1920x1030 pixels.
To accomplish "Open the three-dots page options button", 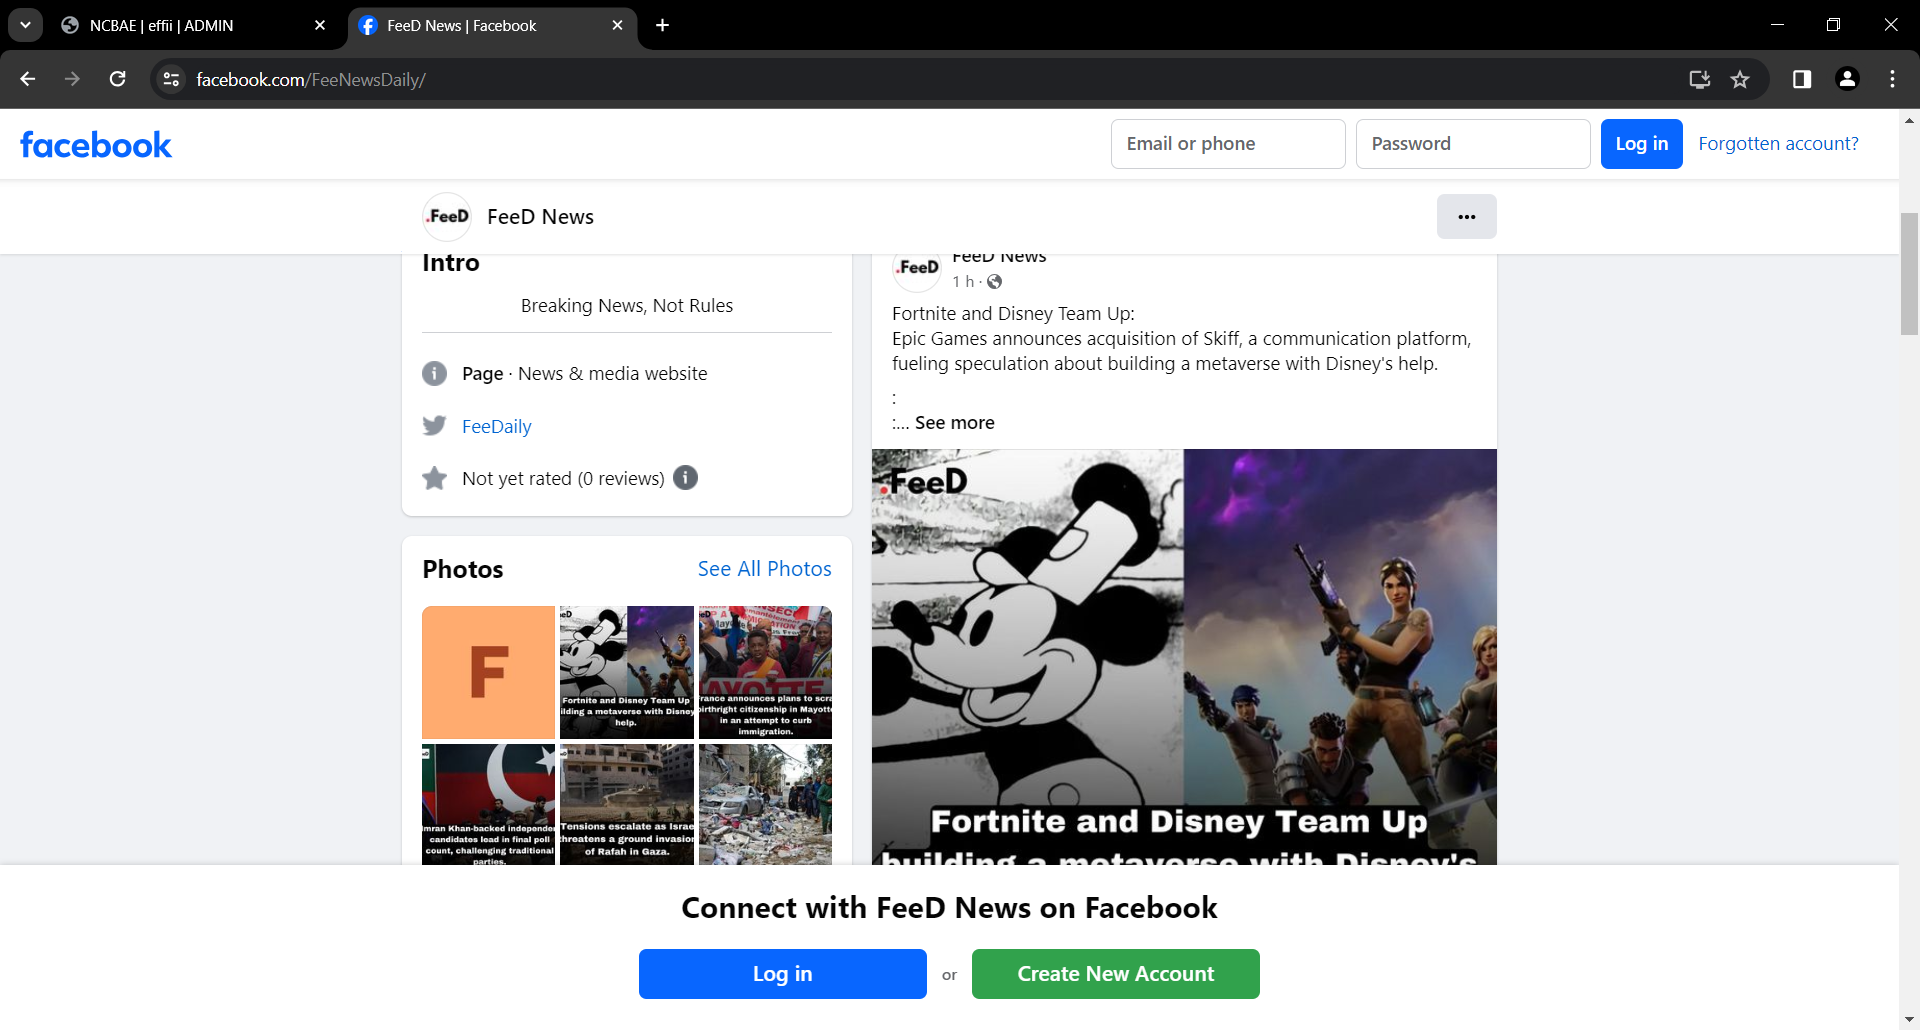I will coord(1466,217).
